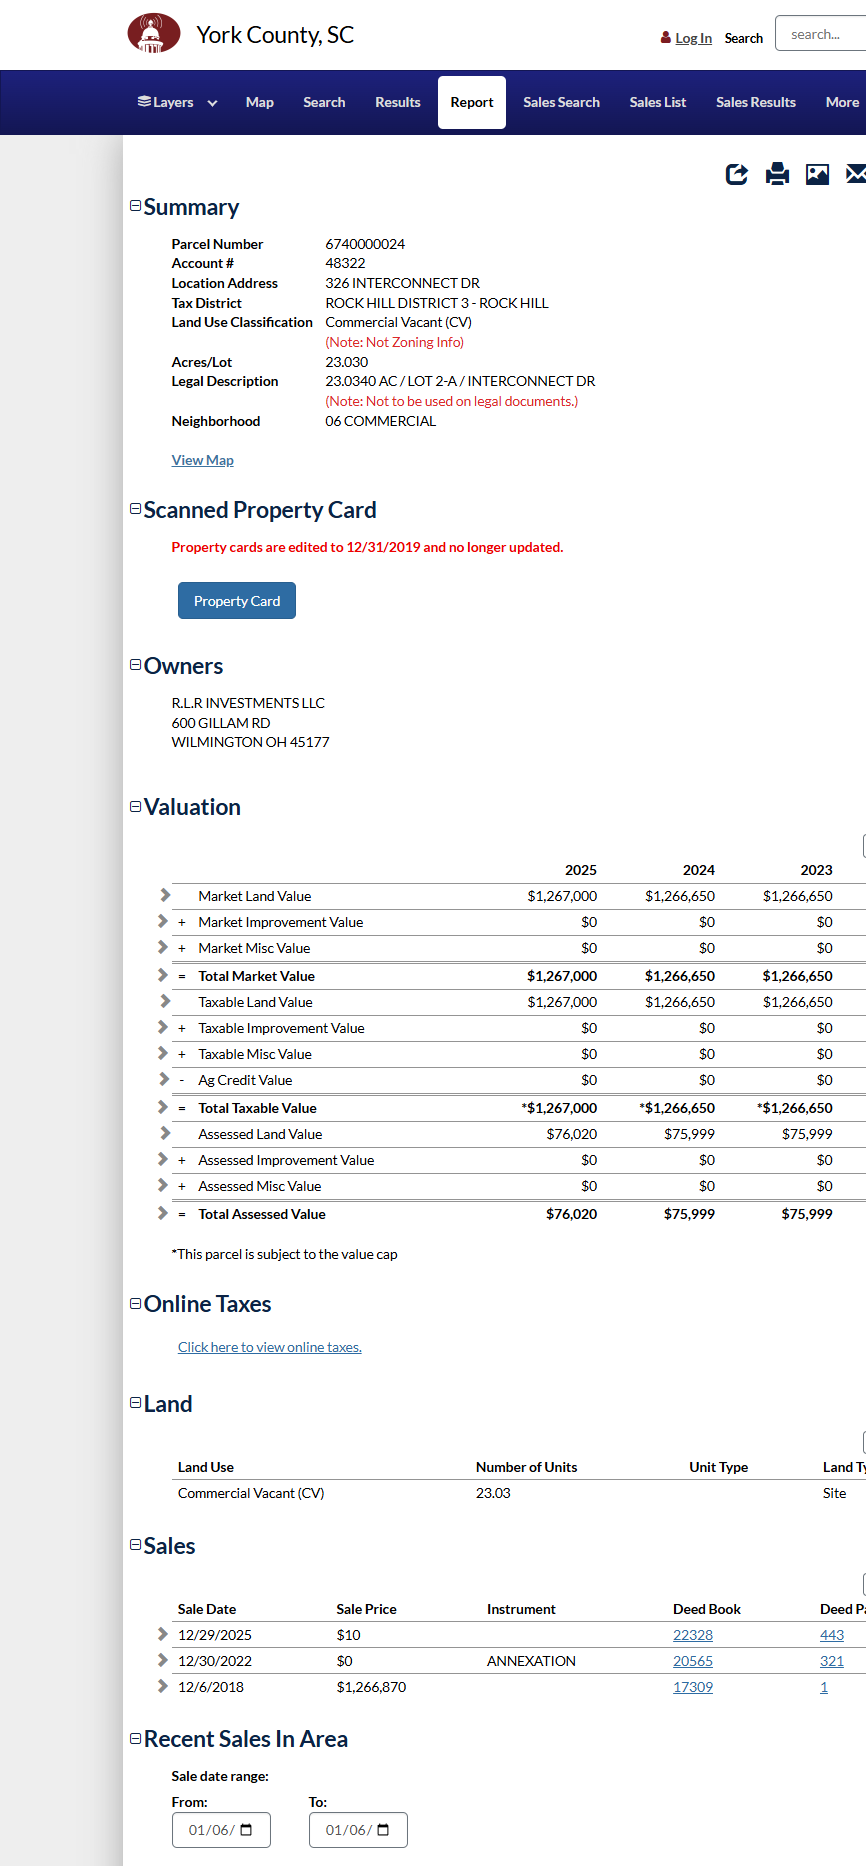Follow the View Map link
Screen dimensions: 866x1866
(202, 460)
